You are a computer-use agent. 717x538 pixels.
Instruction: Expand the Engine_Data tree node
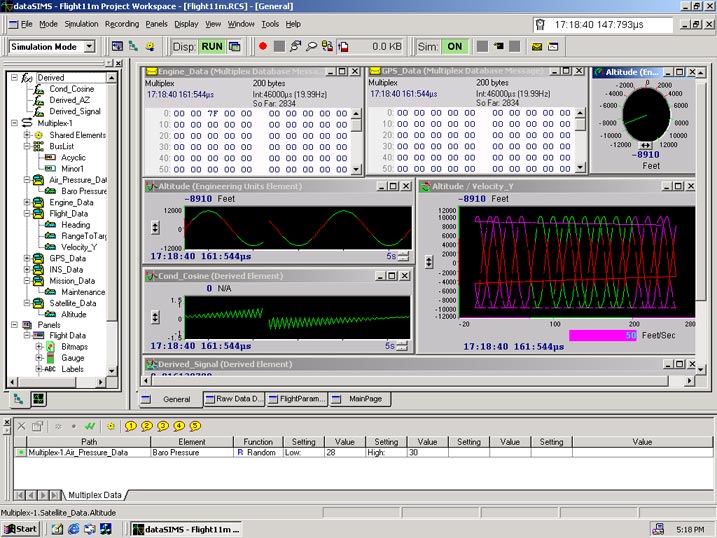(27, 202)
